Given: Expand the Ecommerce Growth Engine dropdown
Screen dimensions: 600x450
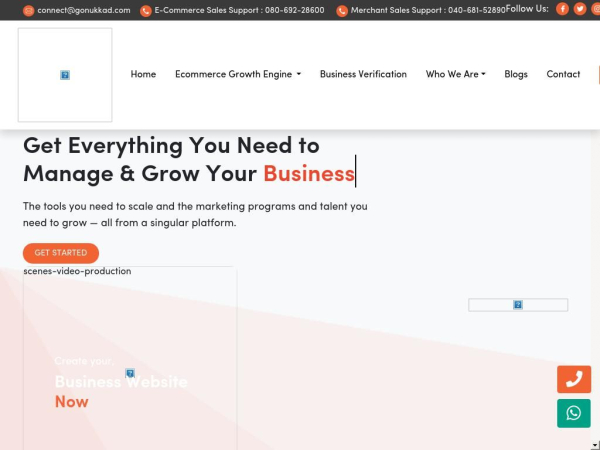Looking at the screenshot, I should pyautogui.click(x=238, y=74).
